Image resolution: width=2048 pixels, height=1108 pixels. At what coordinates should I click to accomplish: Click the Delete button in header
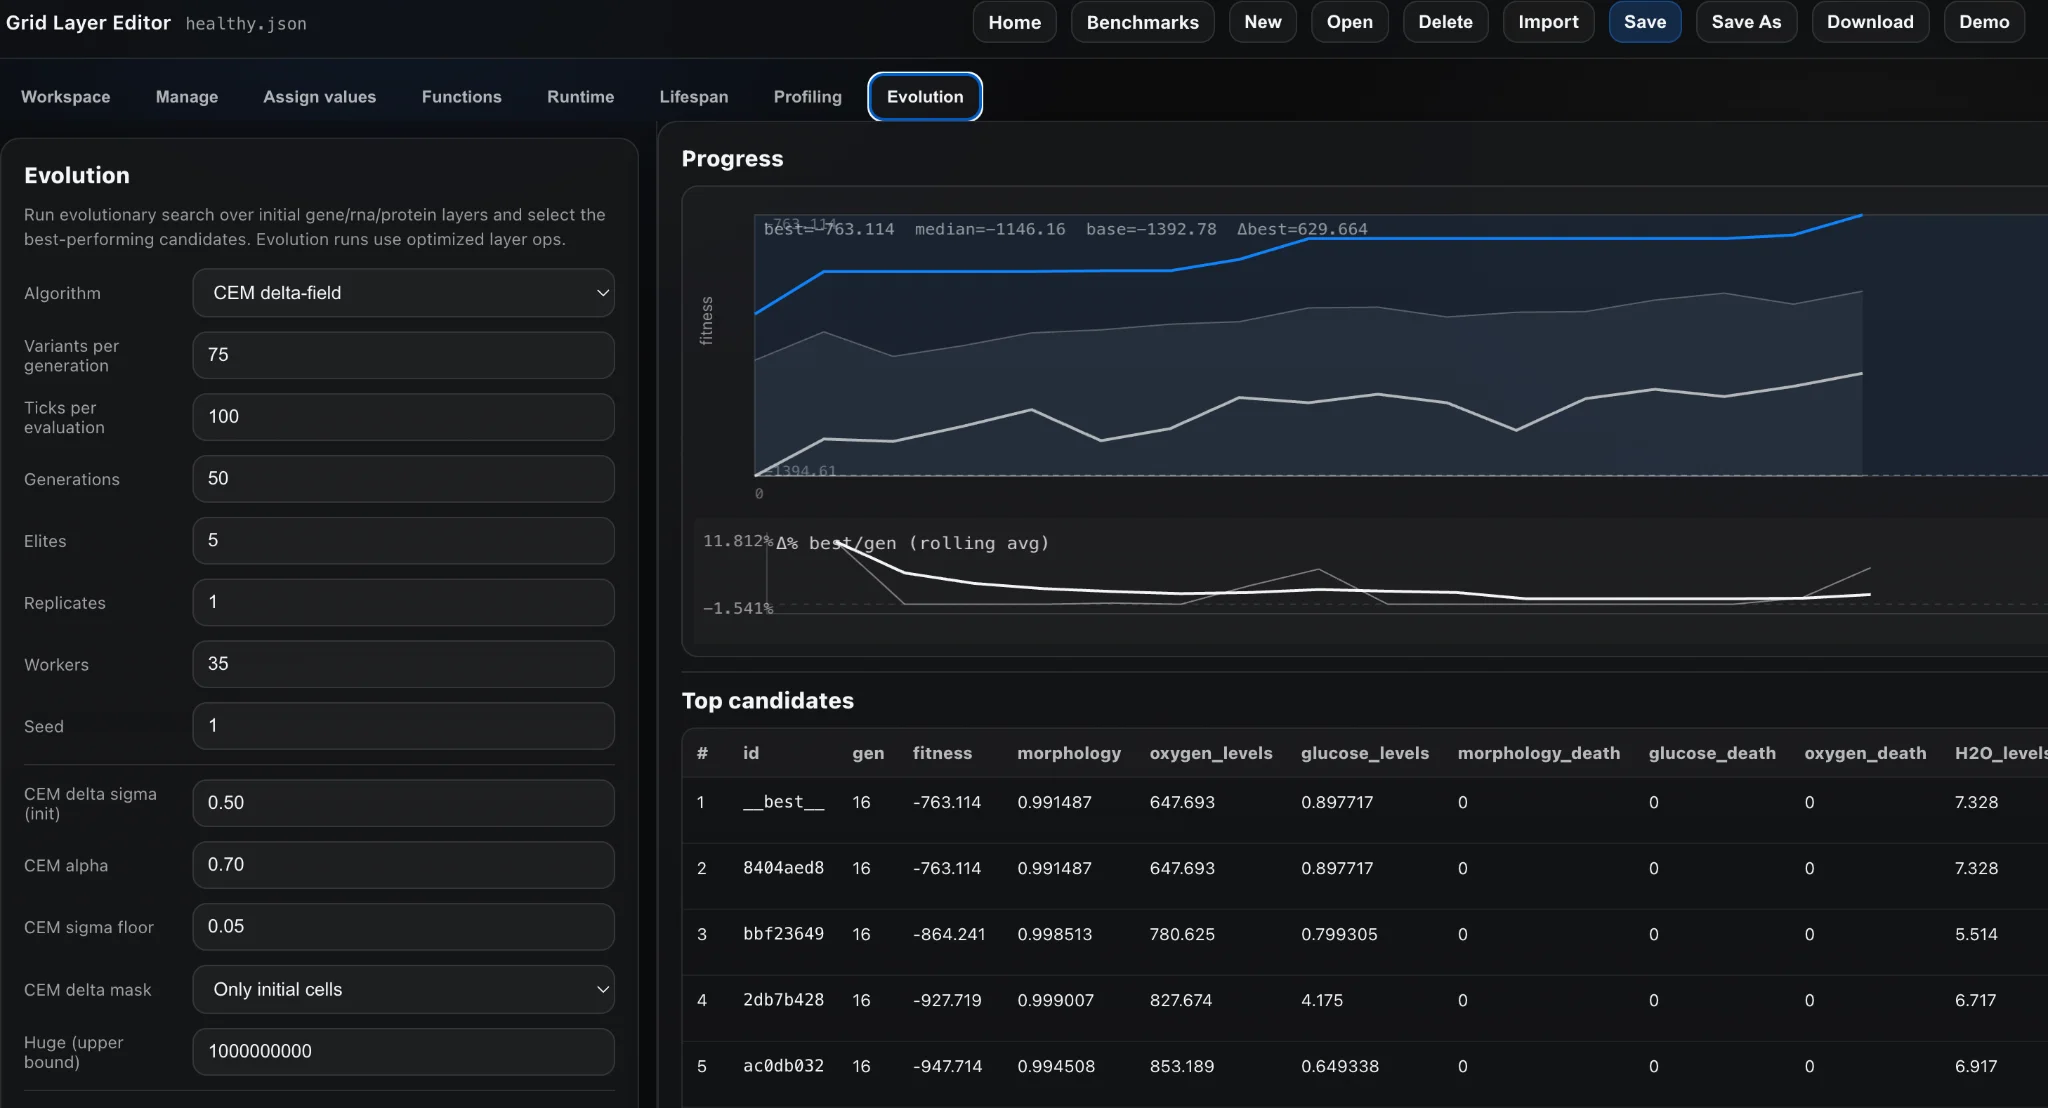click(x=1445, y=22)
